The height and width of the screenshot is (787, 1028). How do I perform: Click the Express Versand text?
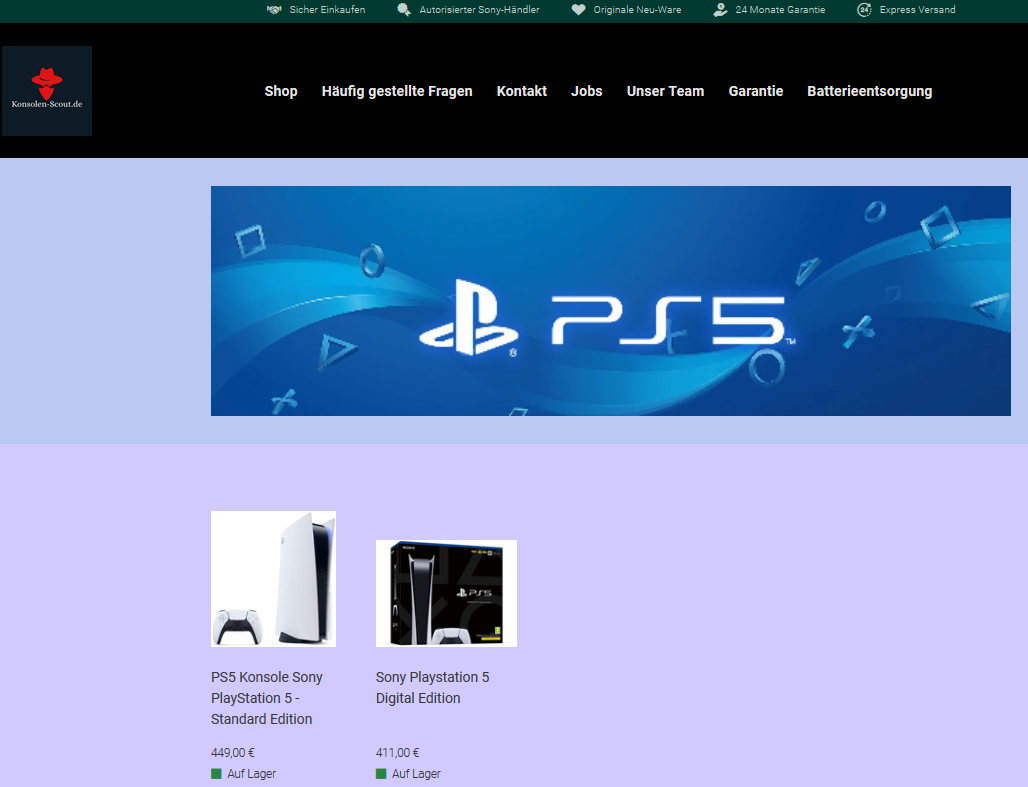pos(917,10)
